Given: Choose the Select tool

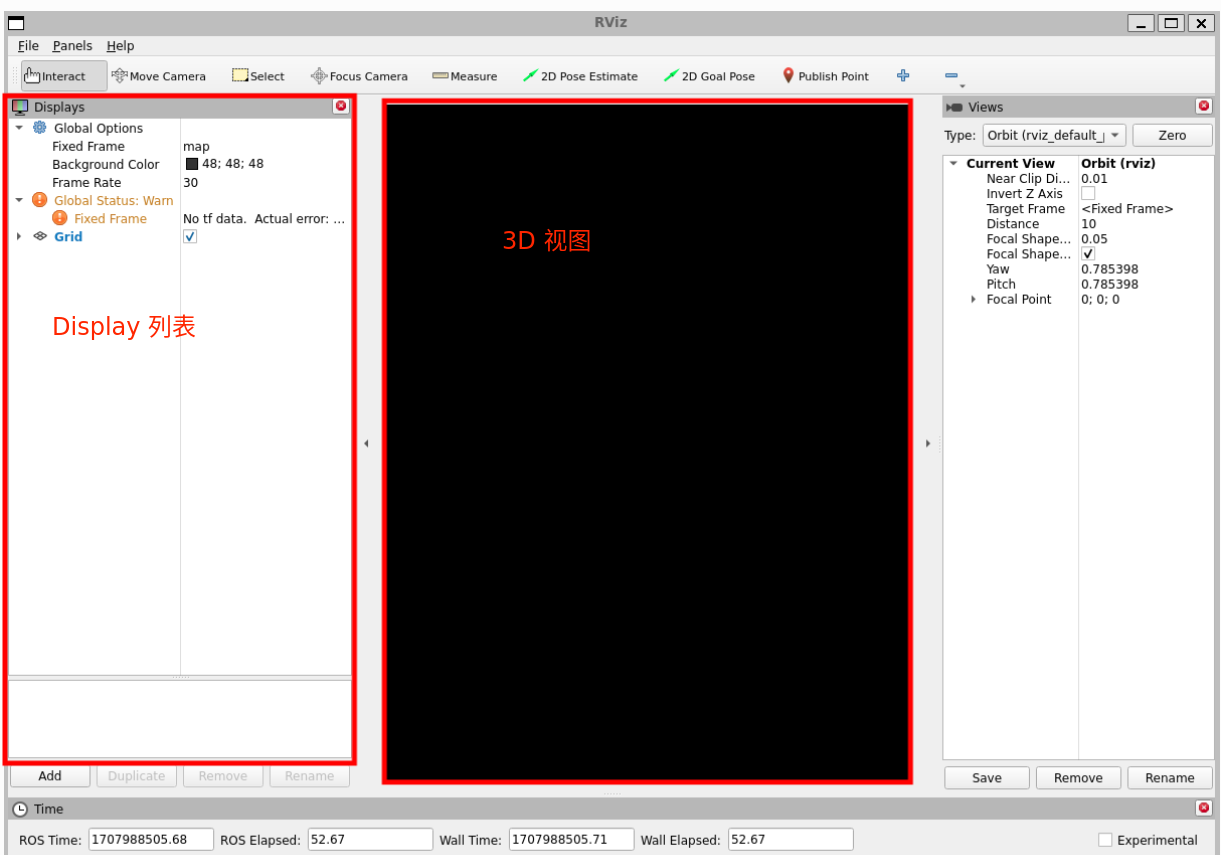Looking at the screenshot, I should coord(258,76).
